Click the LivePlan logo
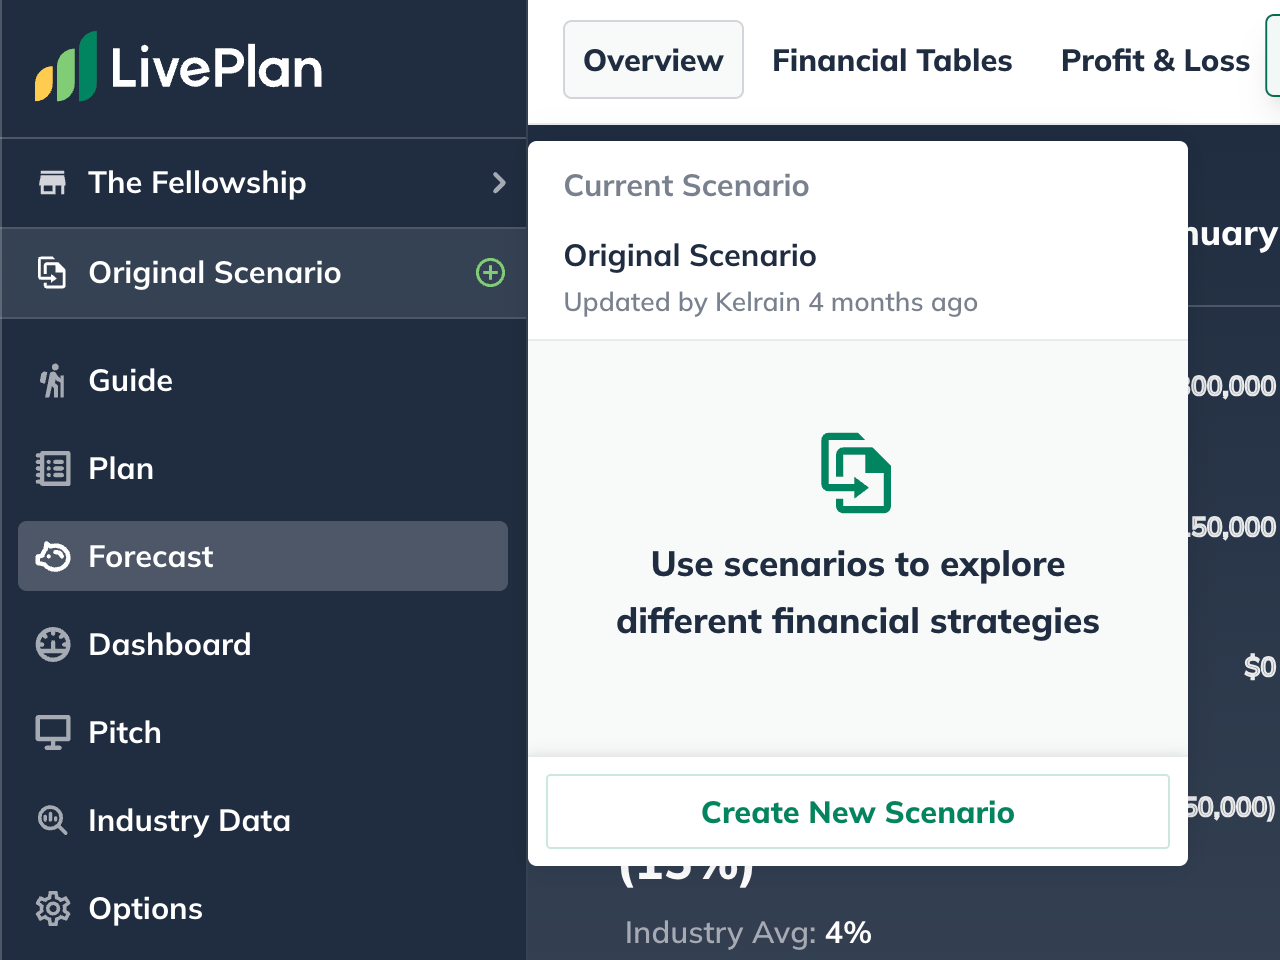The height and width of the screenshot is (960, 1280). pyautogui.click(x=179, y=67)
